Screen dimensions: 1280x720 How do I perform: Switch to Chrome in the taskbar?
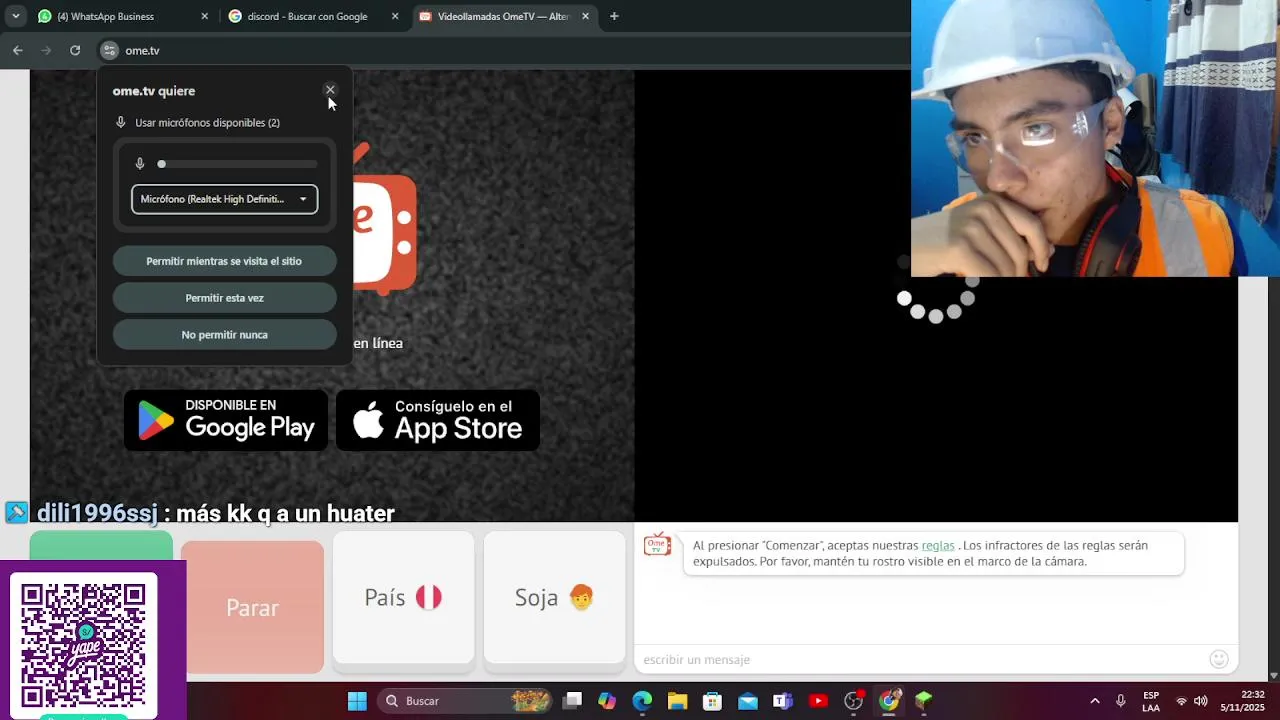pyautogui.click(x=889, y=701)
